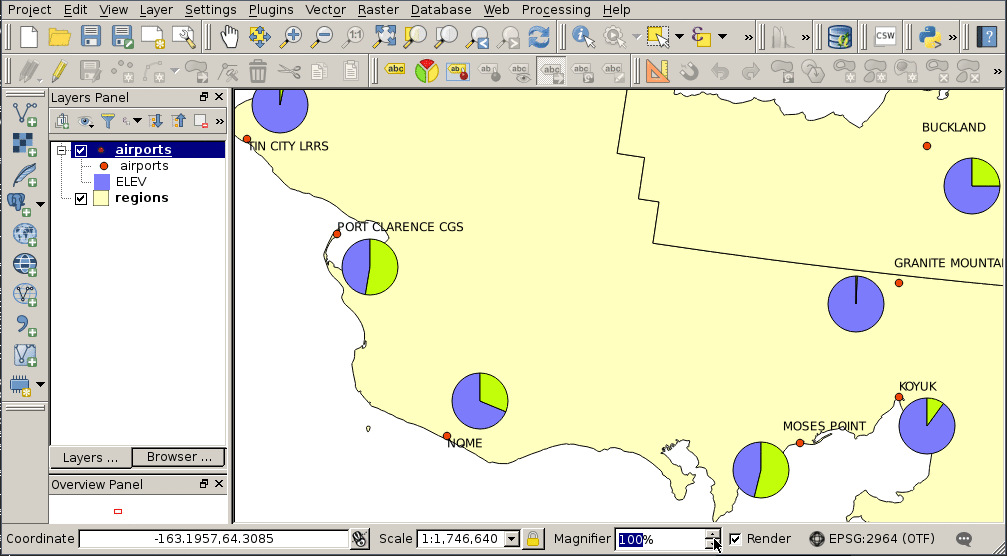Select the Pan Map hand tool

tap(229, 38)
